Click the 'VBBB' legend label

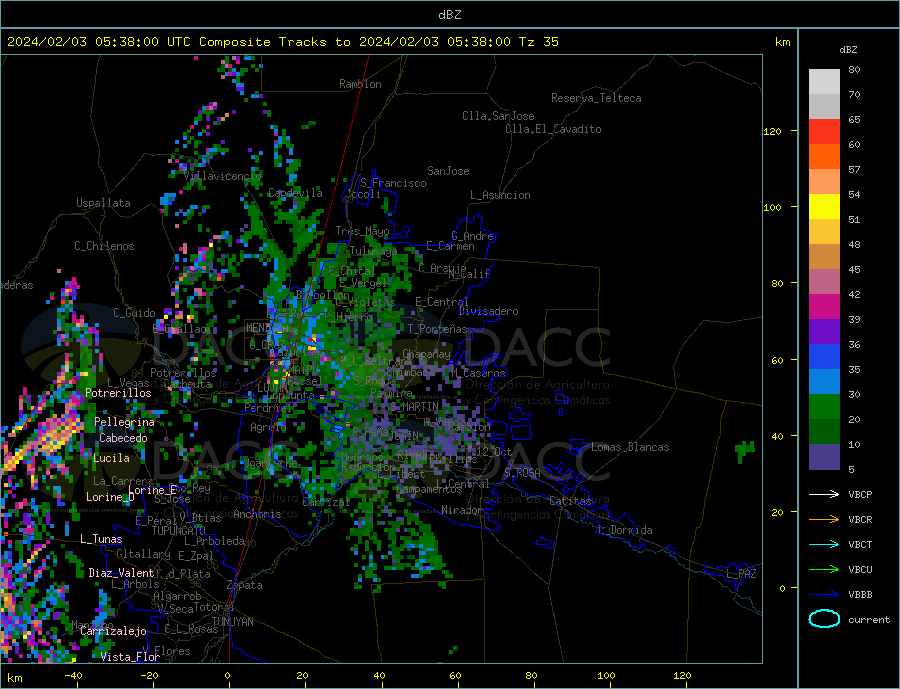(x=860, y=594)
